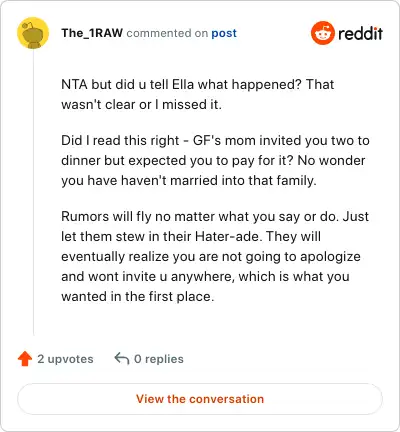Click the vertical comment thread line
The width and height of the screenshot is (400, 432).
click(33, 192)
